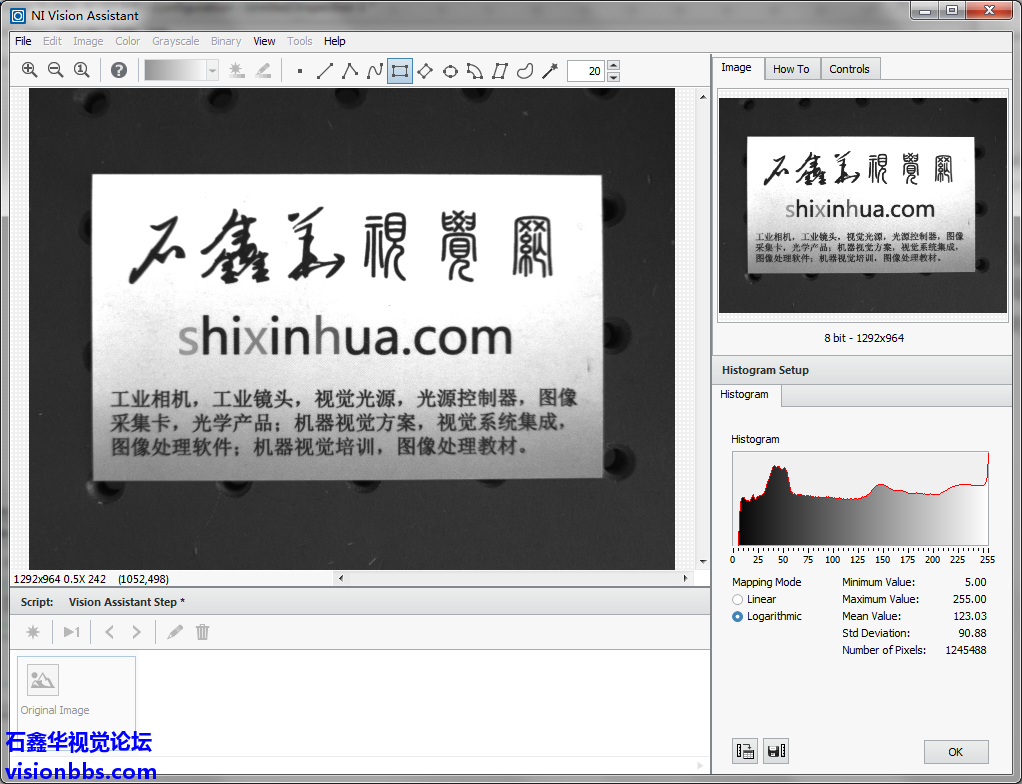Select the Oval ROI tool

[x=450, y=71]
